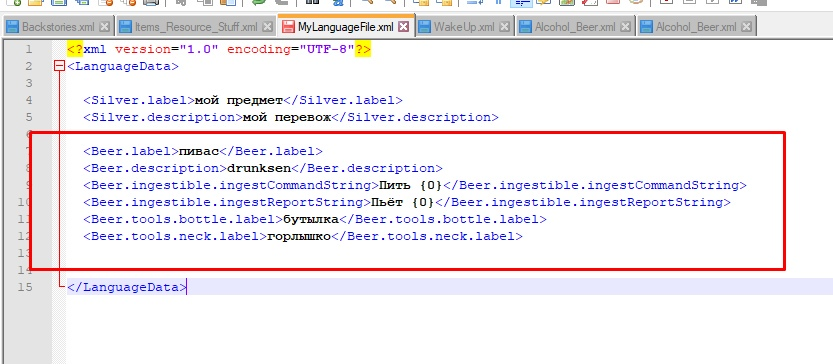Click the opening <Beer.label> tag
The height and width of the screenshot is (364, 833).
point(131,151)
